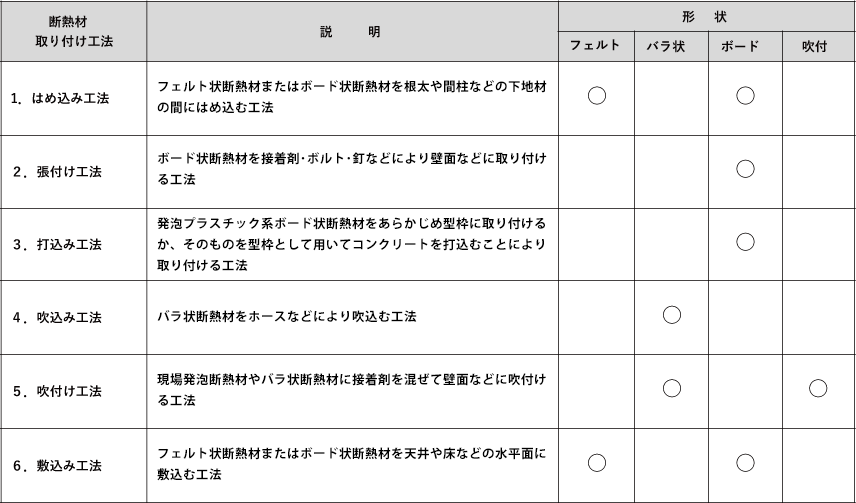
Task: Click the 吹込み工法 description text
Action: (287, 316)
